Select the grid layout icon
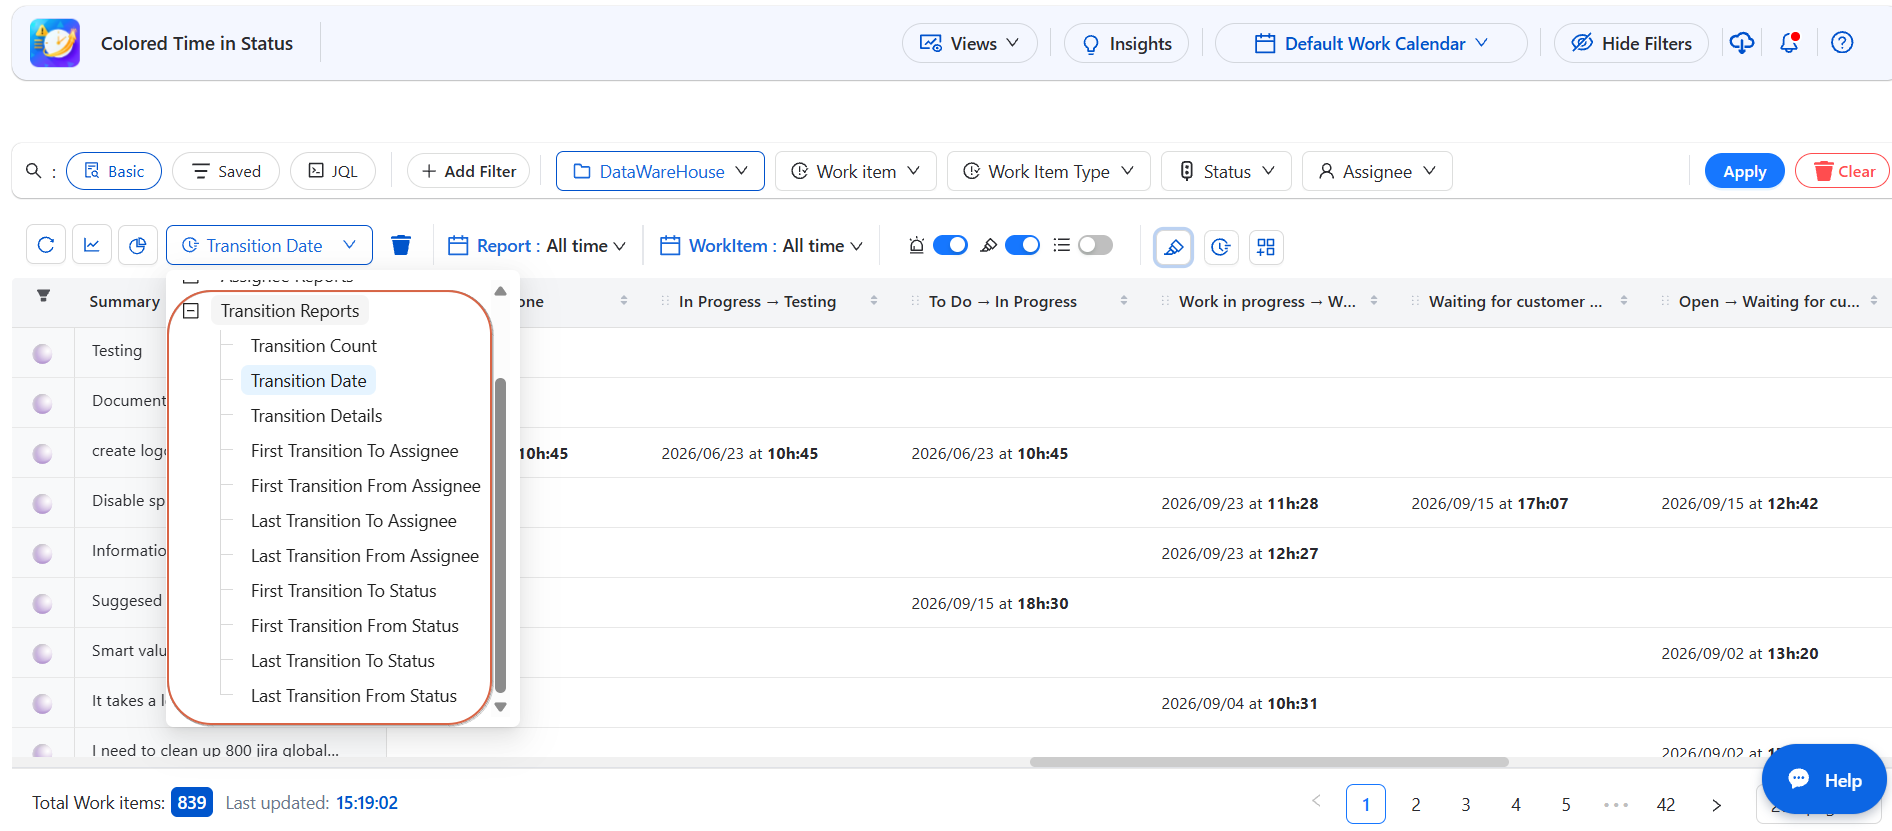Viewport: 1892px width, 831px height. click(x=1266, y=247)
